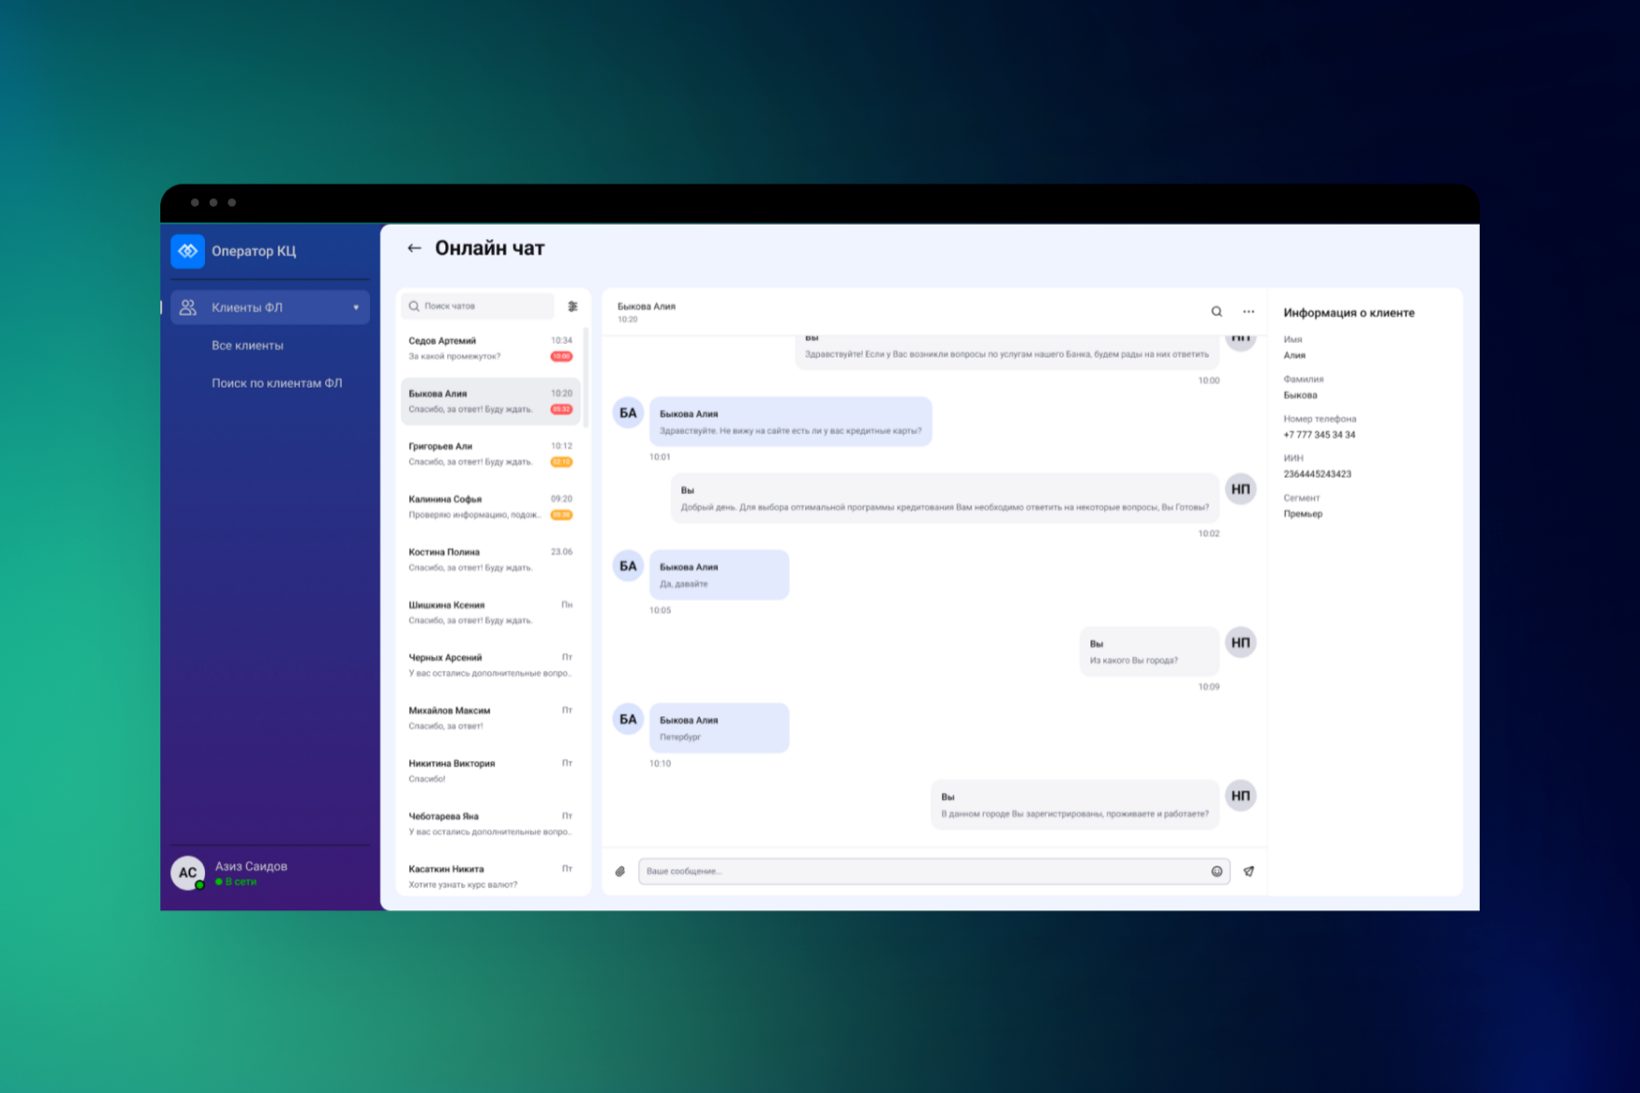Open Поиск по клиентам ФЛ
This screenshot has height=1093, width=1640.
pos(277,383)
